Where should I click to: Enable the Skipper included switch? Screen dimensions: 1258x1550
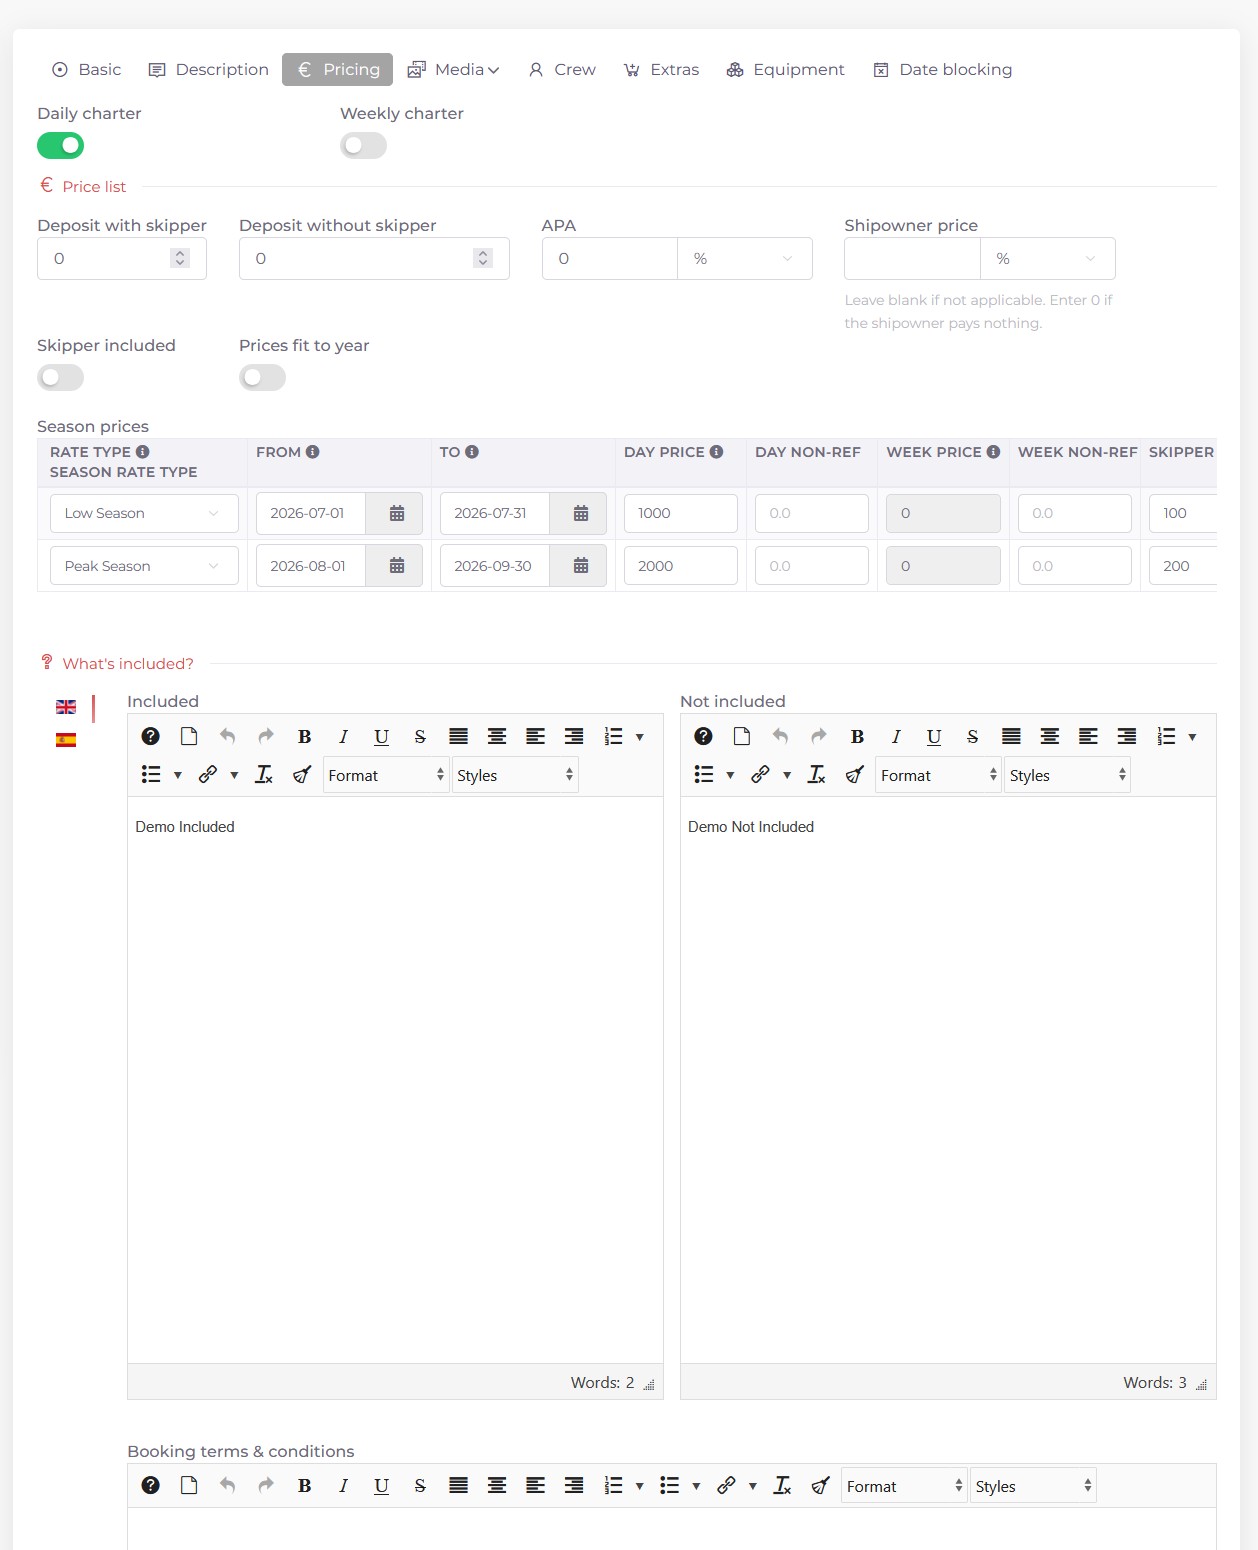(61, 378)
